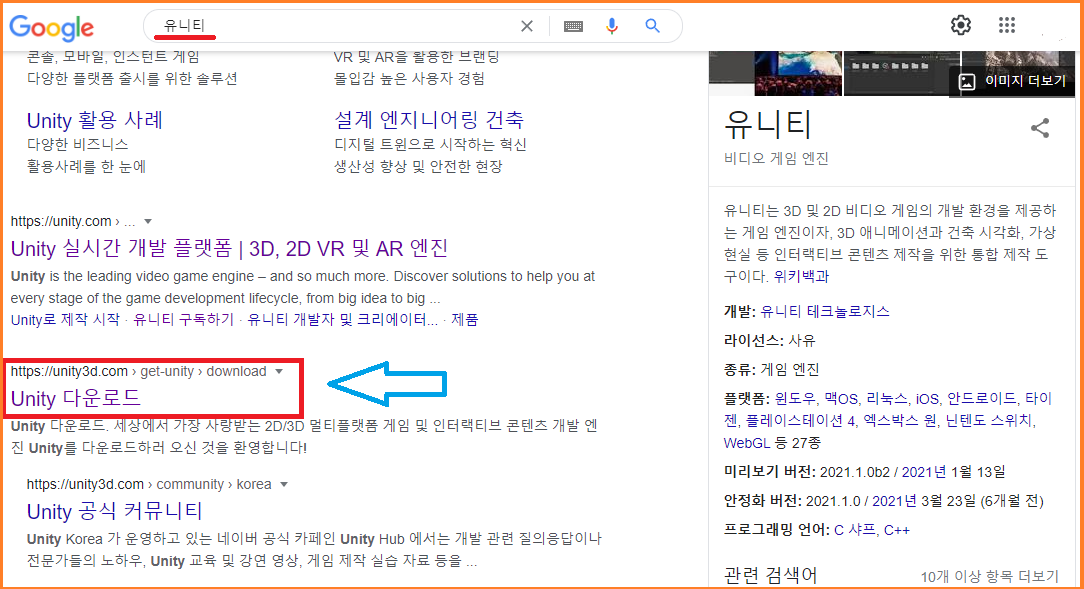Click the 관련 검색어 heading

coord(770,575)
